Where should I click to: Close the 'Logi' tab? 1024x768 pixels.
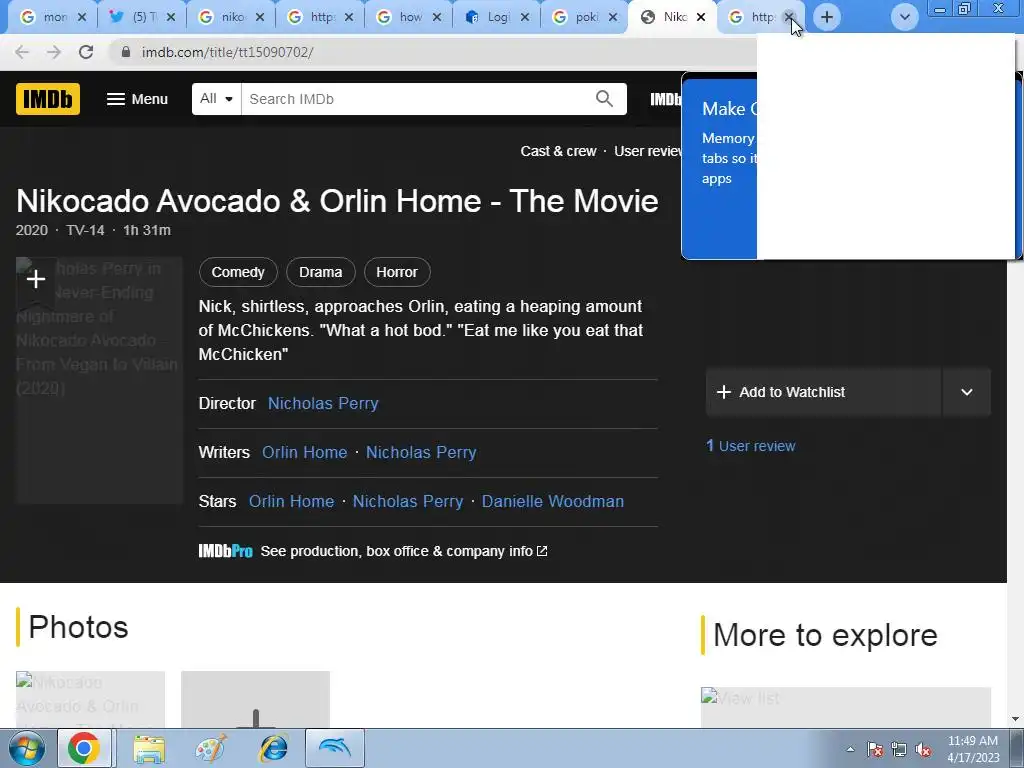[525, 17]
